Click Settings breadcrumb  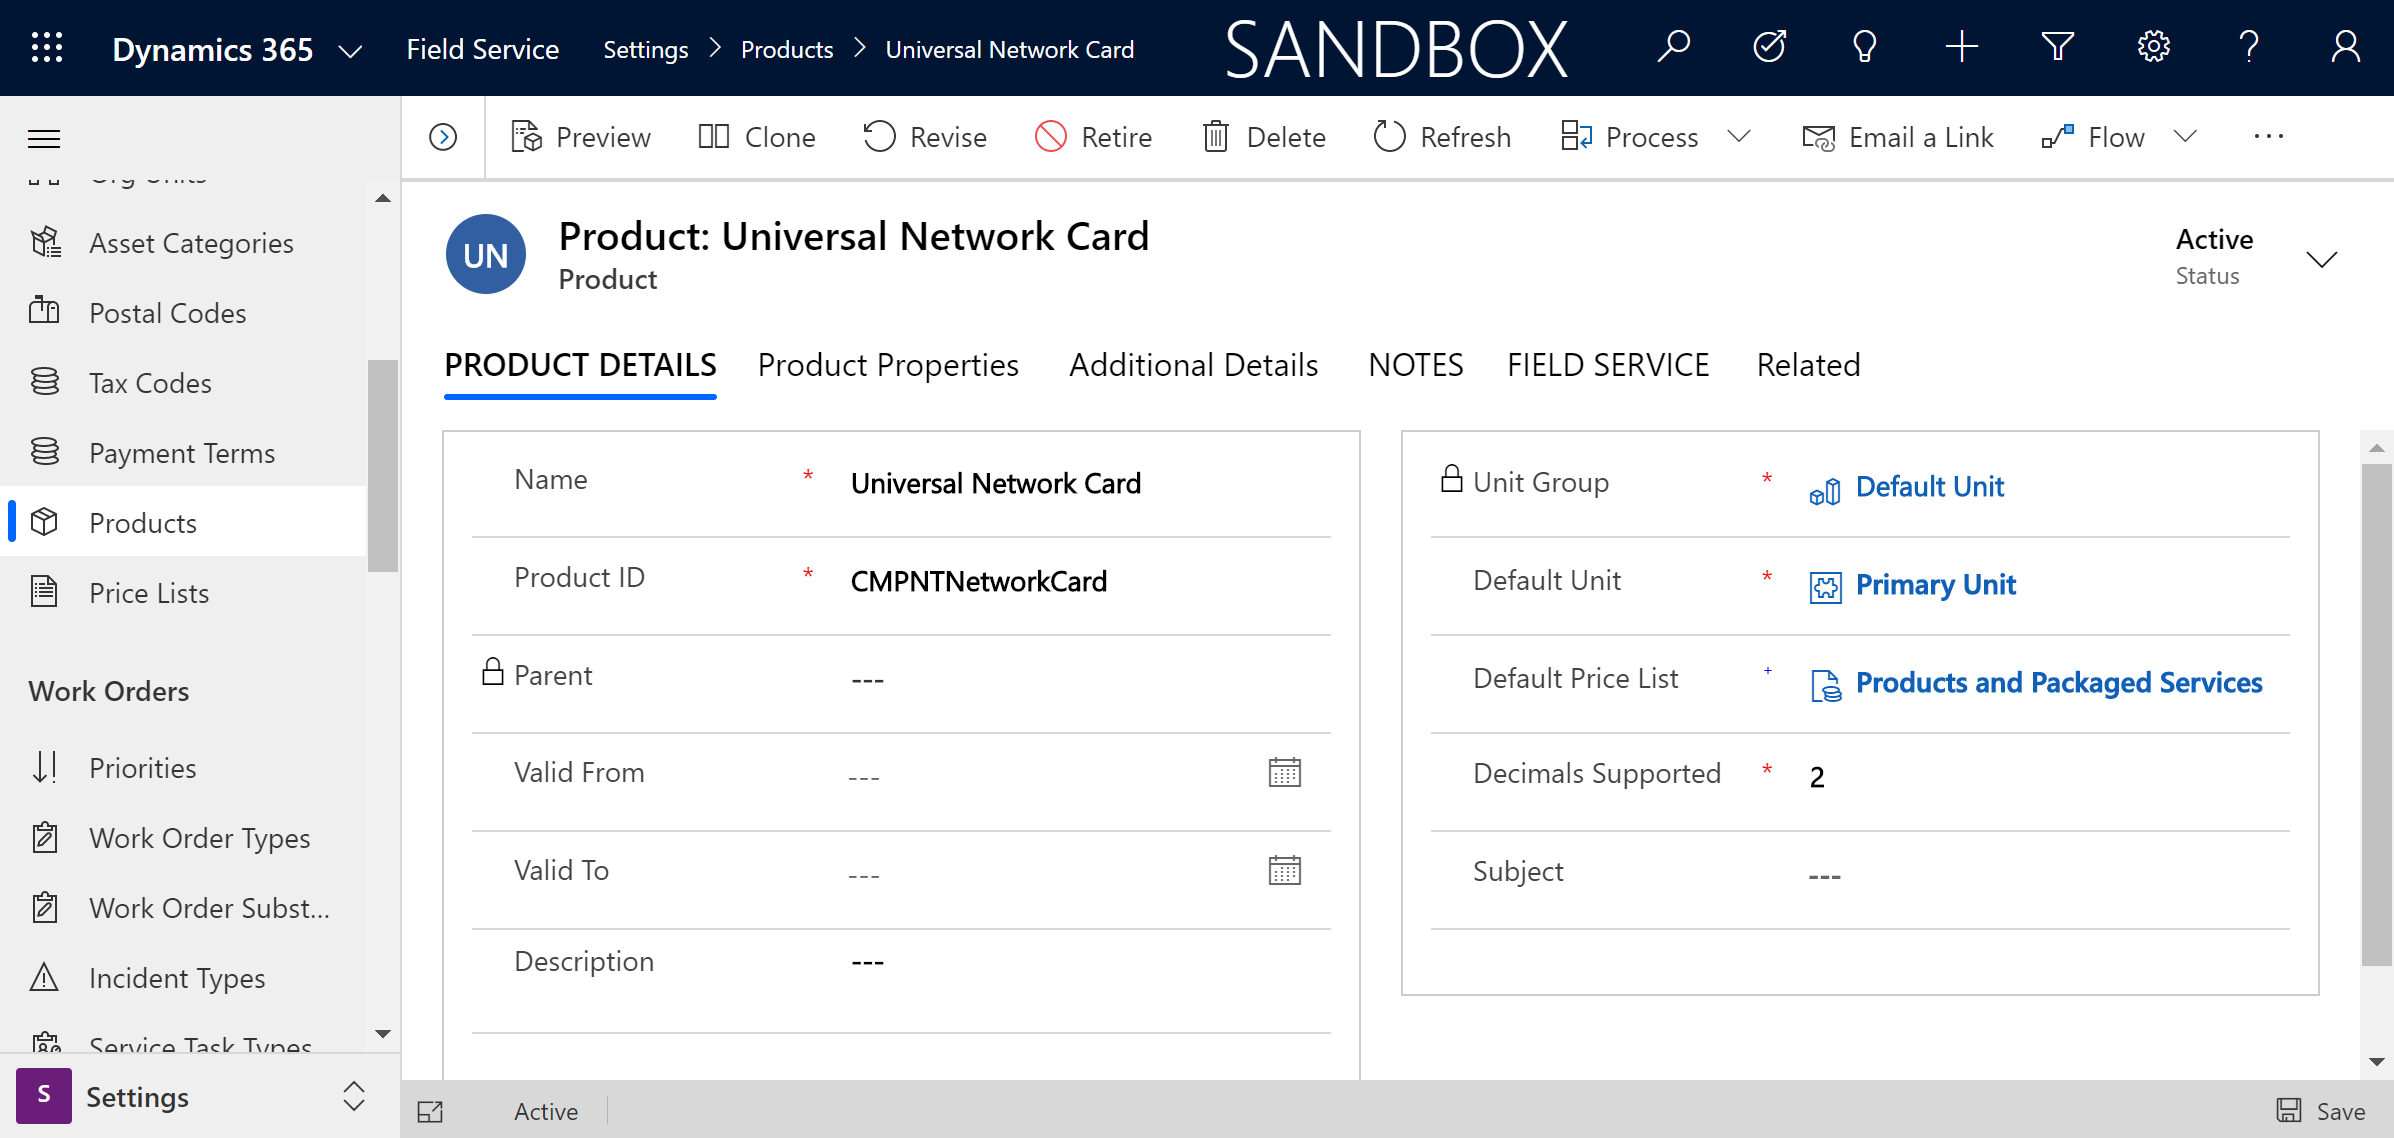(x=645, y=50)
